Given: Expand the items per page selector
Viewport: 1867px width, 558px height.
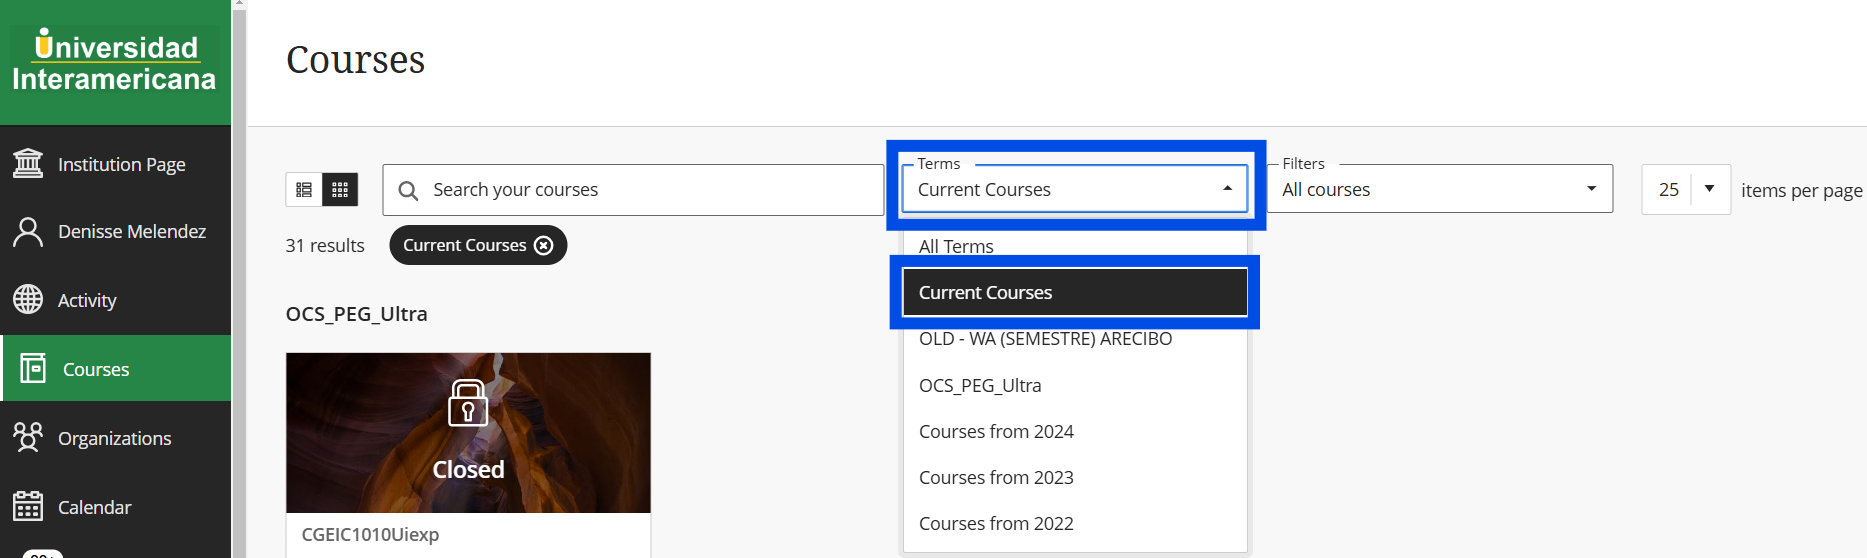Looking at the screenshot, I should point(1686,189).
